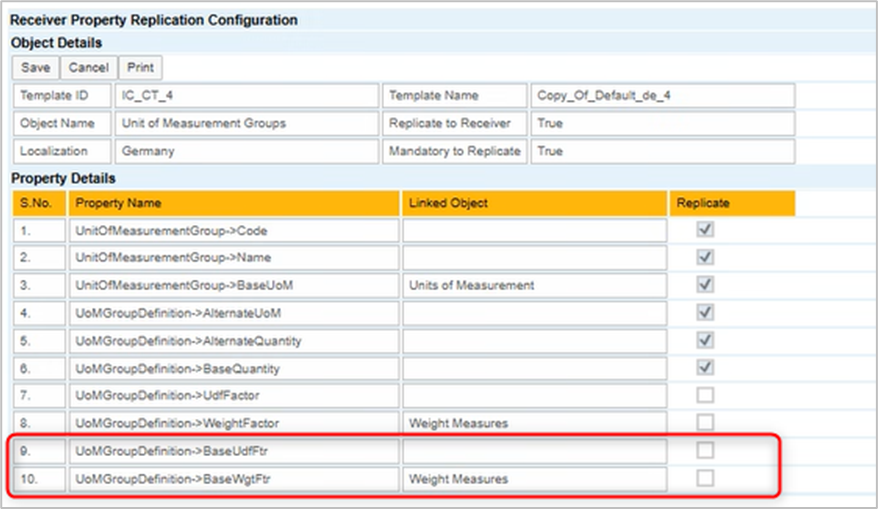Toggle Replicate for UoMGroupDefinition->BaseQuantity
The image size is (878, 509).
pyautogui.click(x=706, y=368)
